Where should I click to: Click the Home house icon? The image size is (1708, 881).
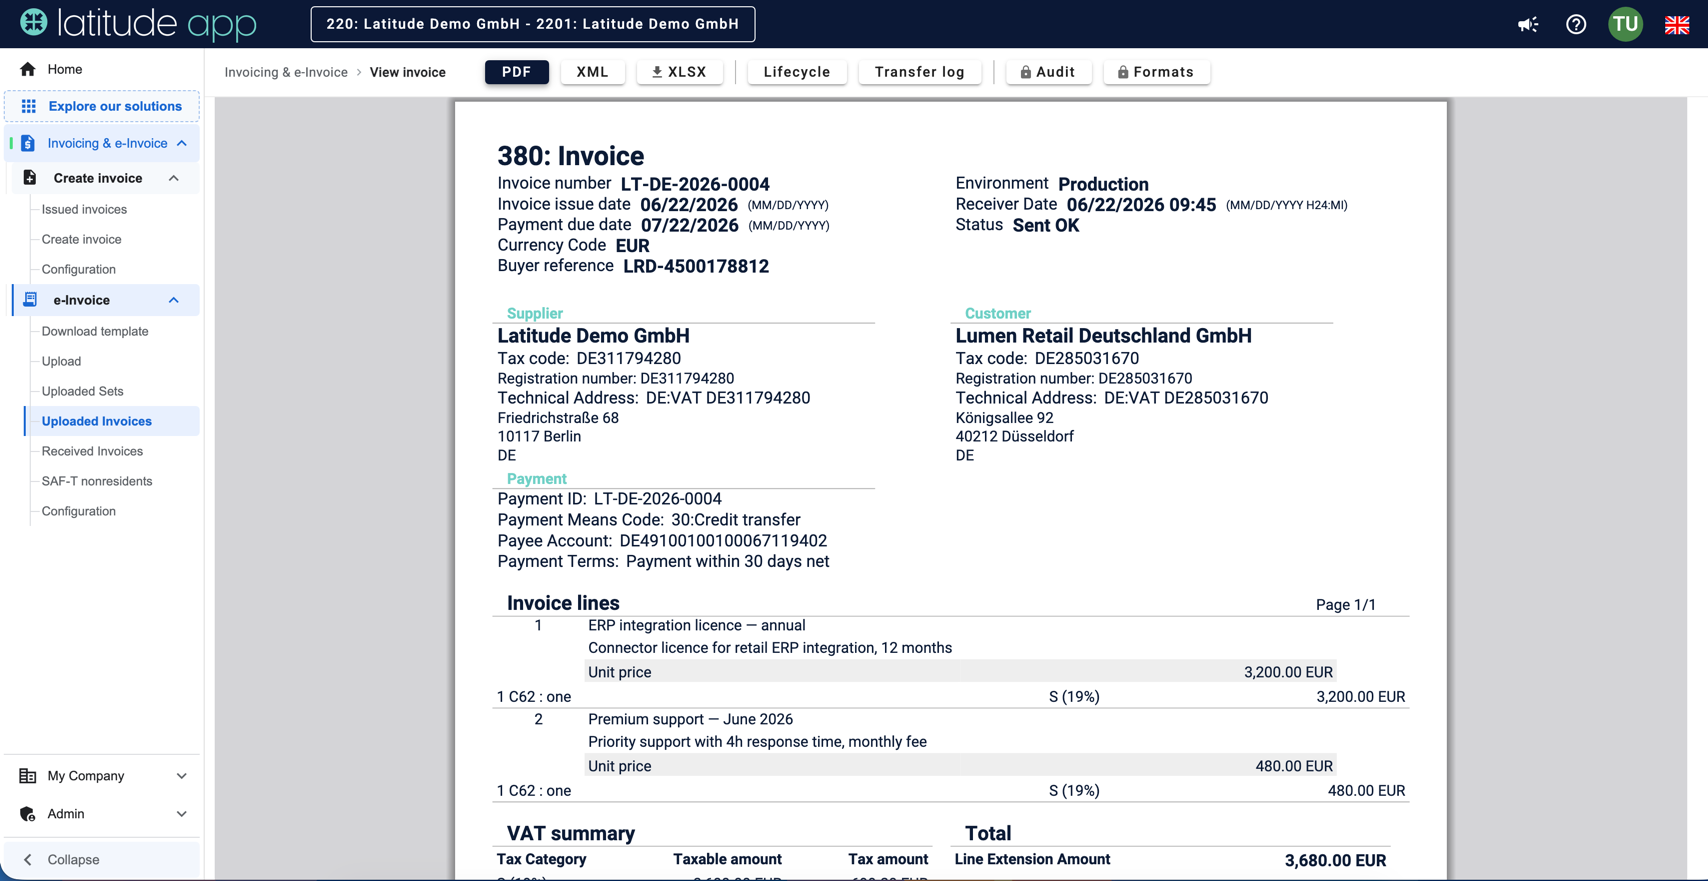pyautogui.click(x=28, y=69)
